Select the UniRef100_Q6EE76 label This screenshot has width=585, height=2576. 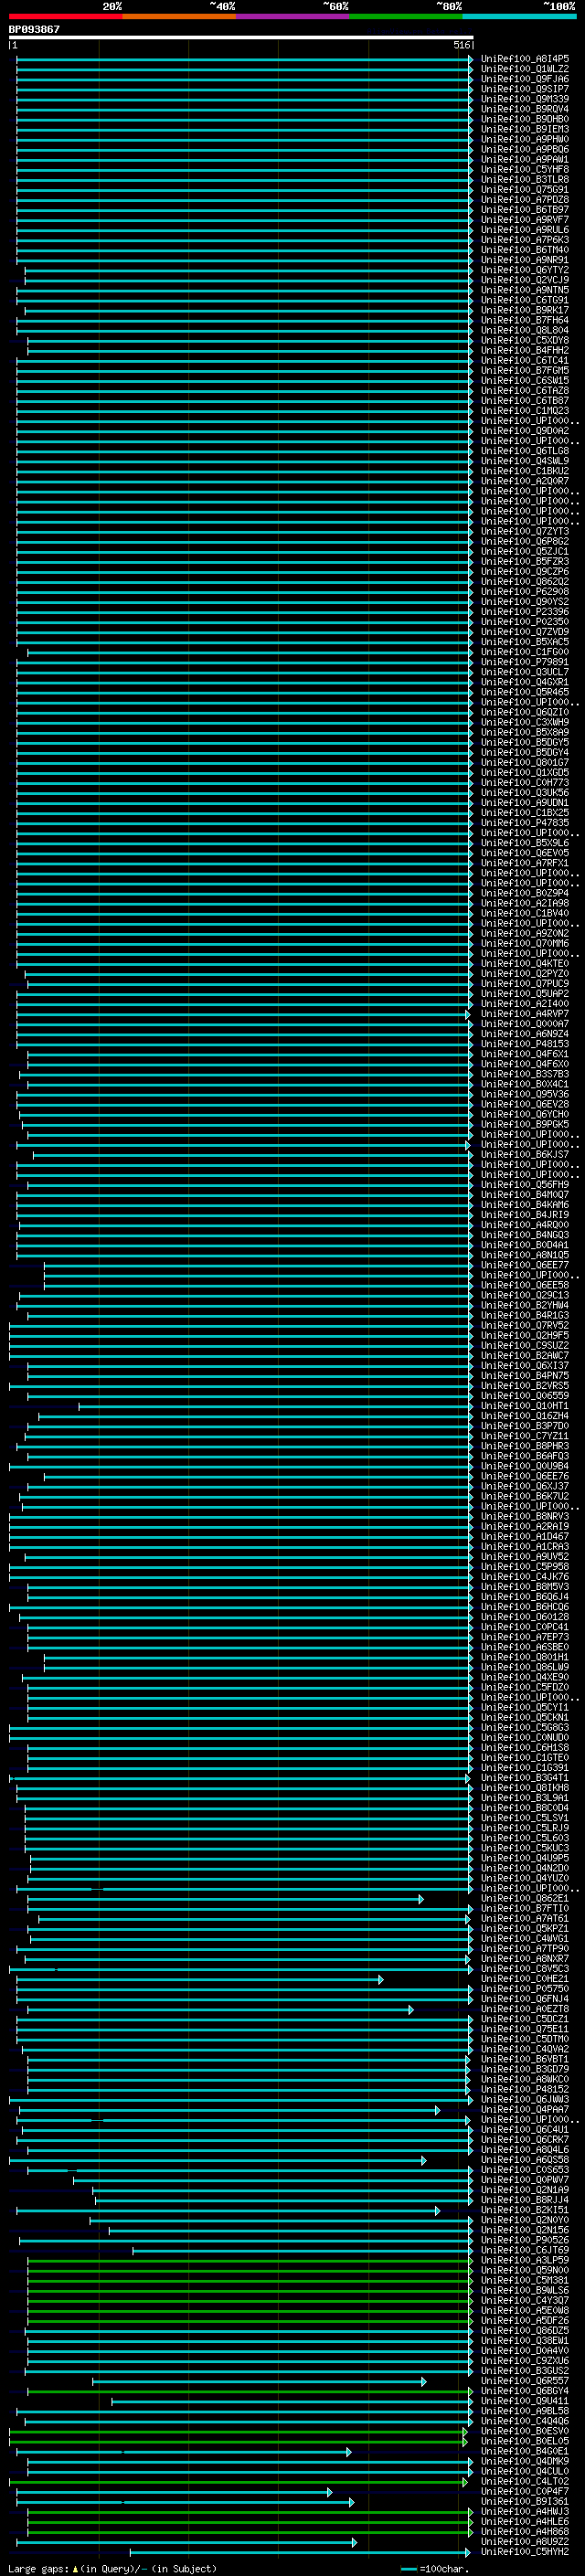[525, 1476]
